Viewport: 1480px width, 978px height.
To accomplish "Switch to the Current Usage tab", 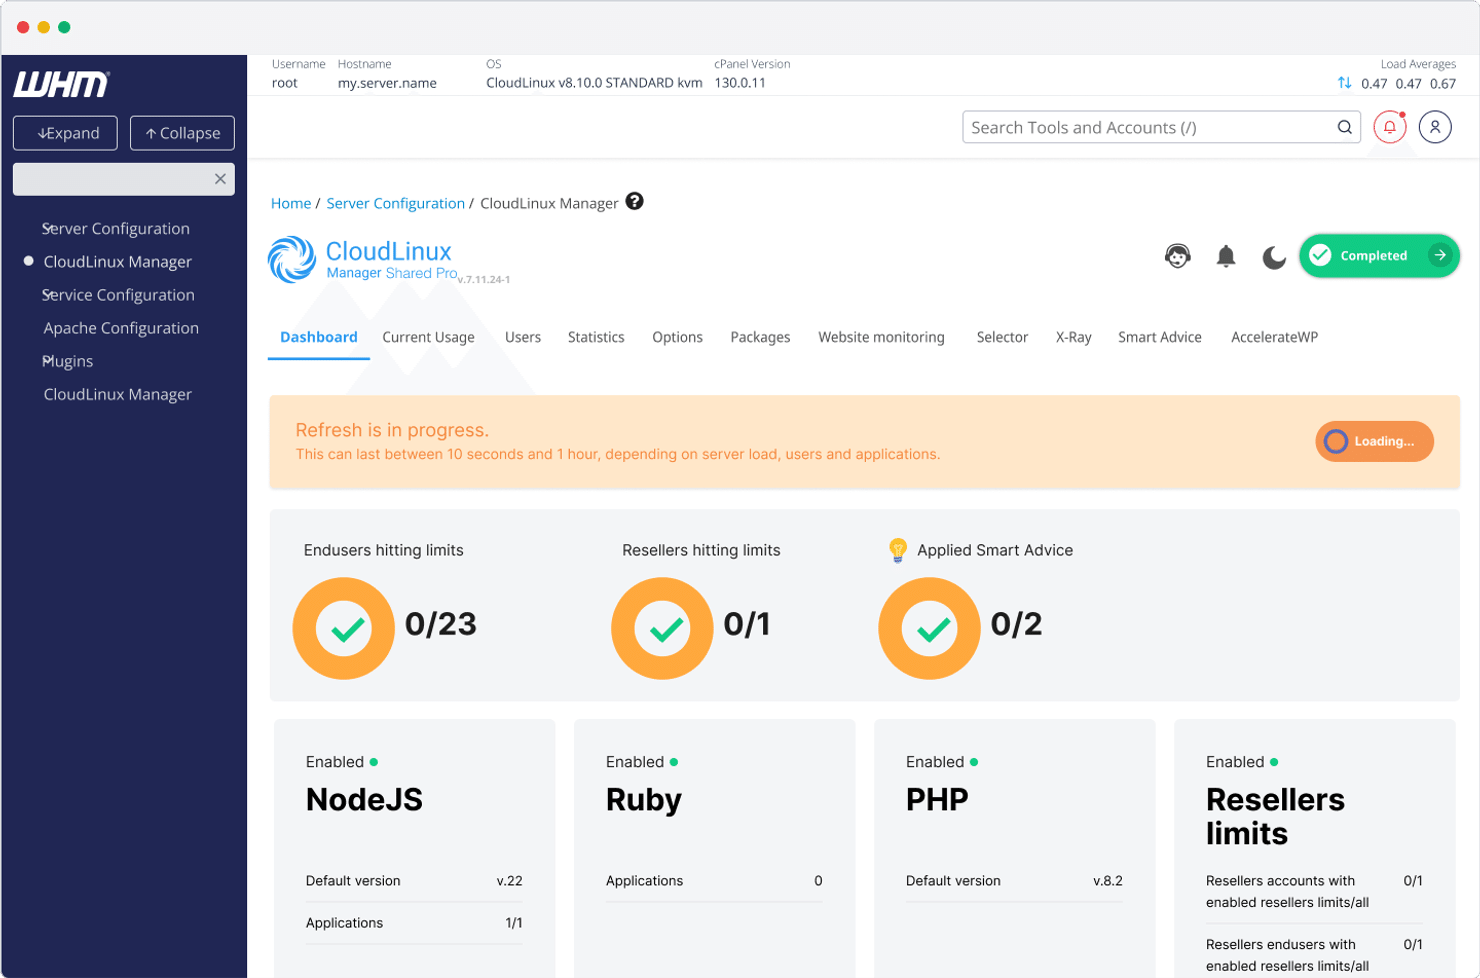I will (x=428, y=337).
